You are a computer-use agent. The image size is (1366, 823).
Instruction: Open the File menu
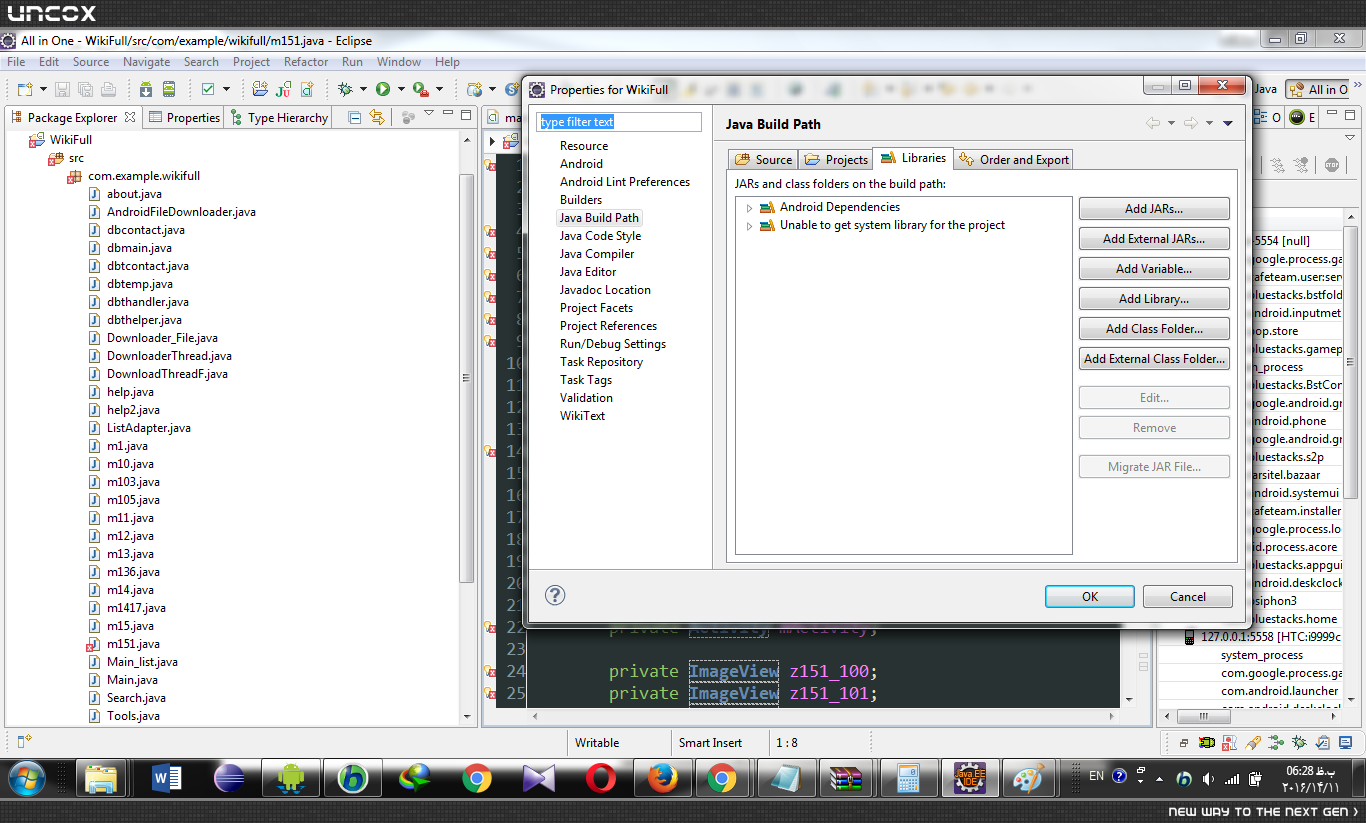pos(16,62)
